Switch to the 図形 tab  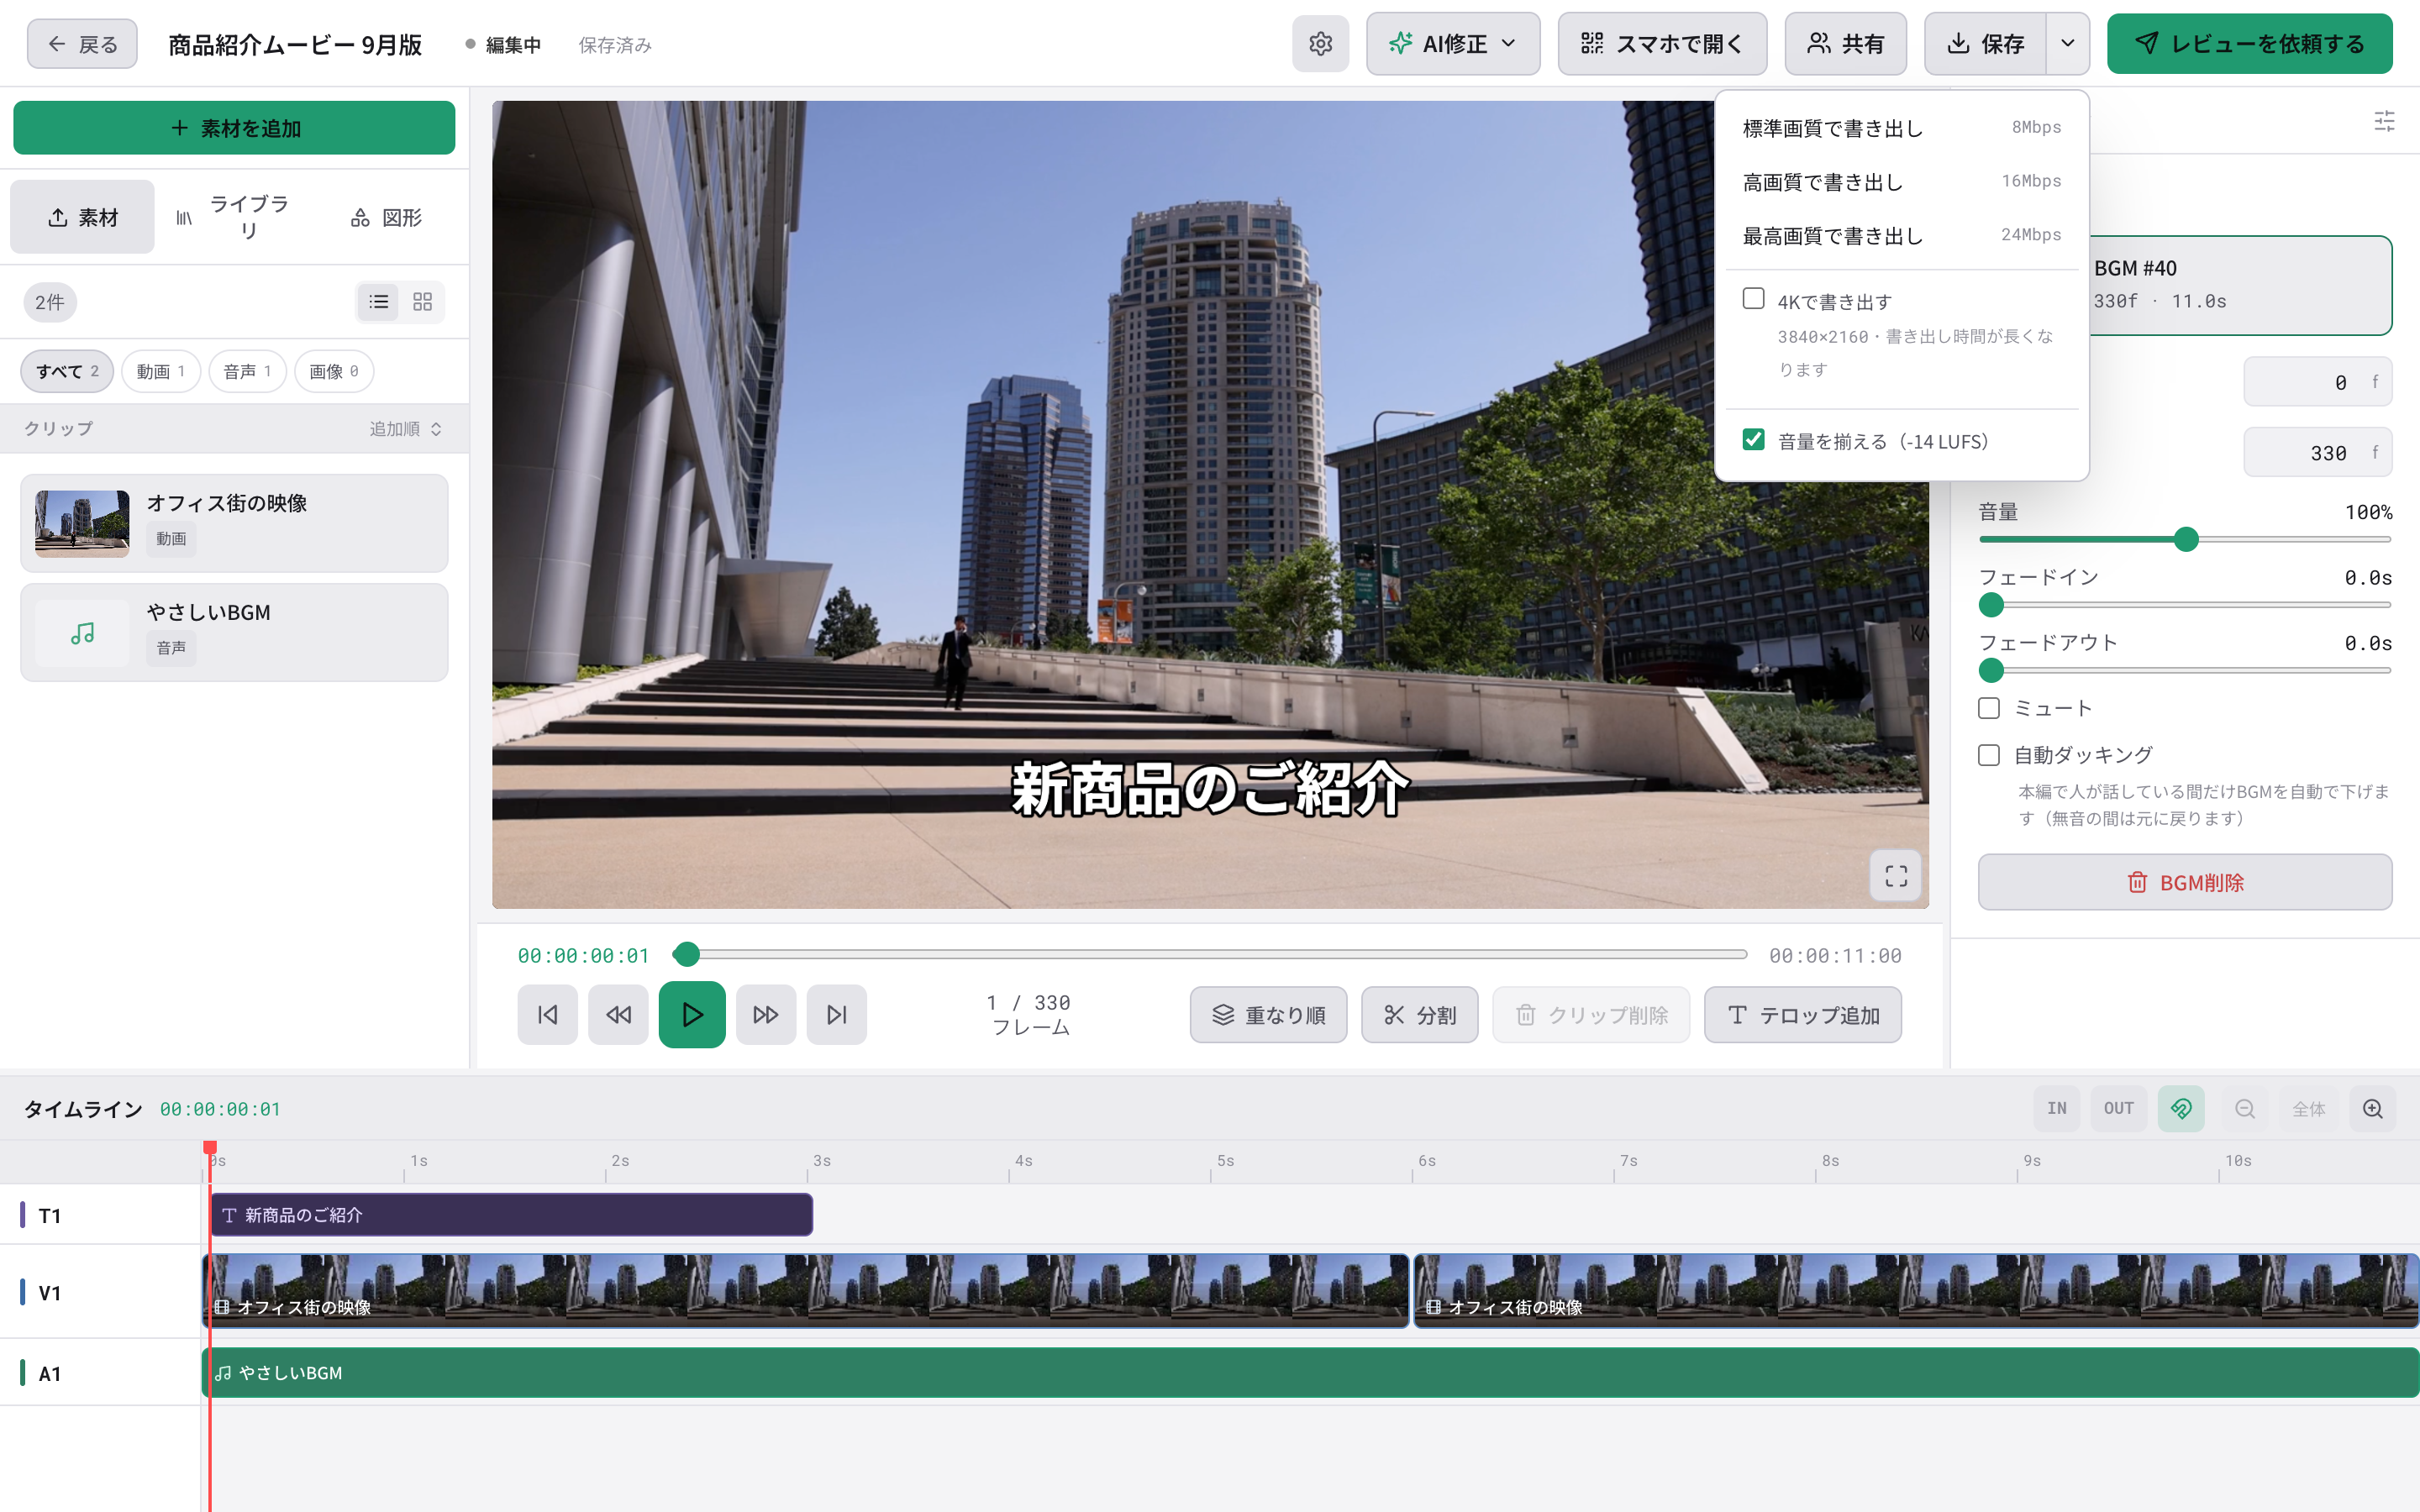click(x=387, y=217)
